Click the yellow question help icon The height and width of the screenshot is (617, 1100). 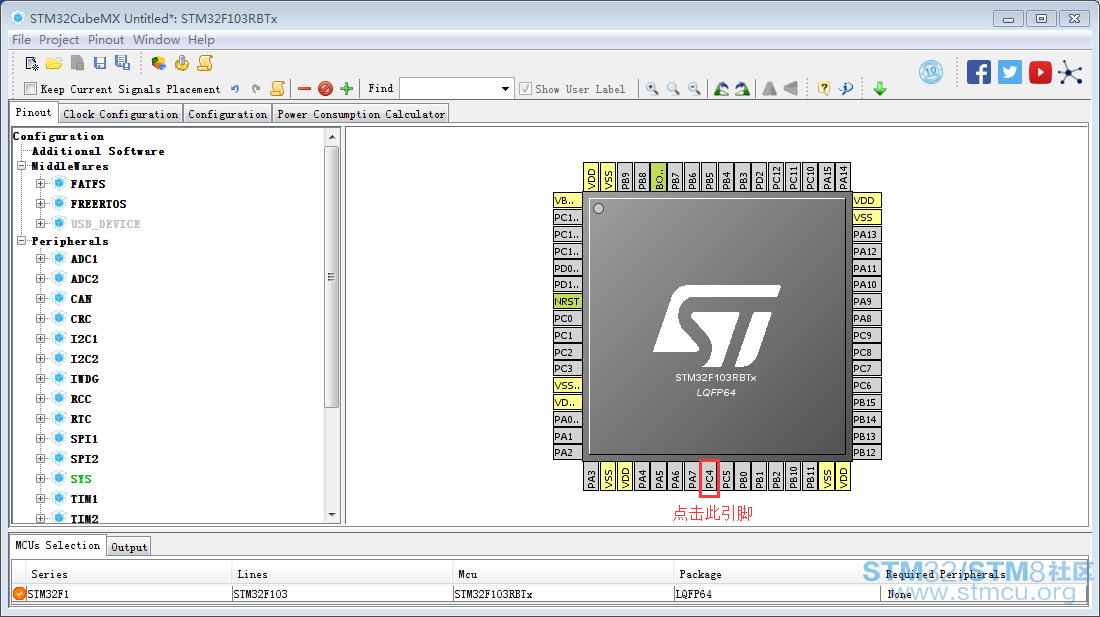pos(824,88)
